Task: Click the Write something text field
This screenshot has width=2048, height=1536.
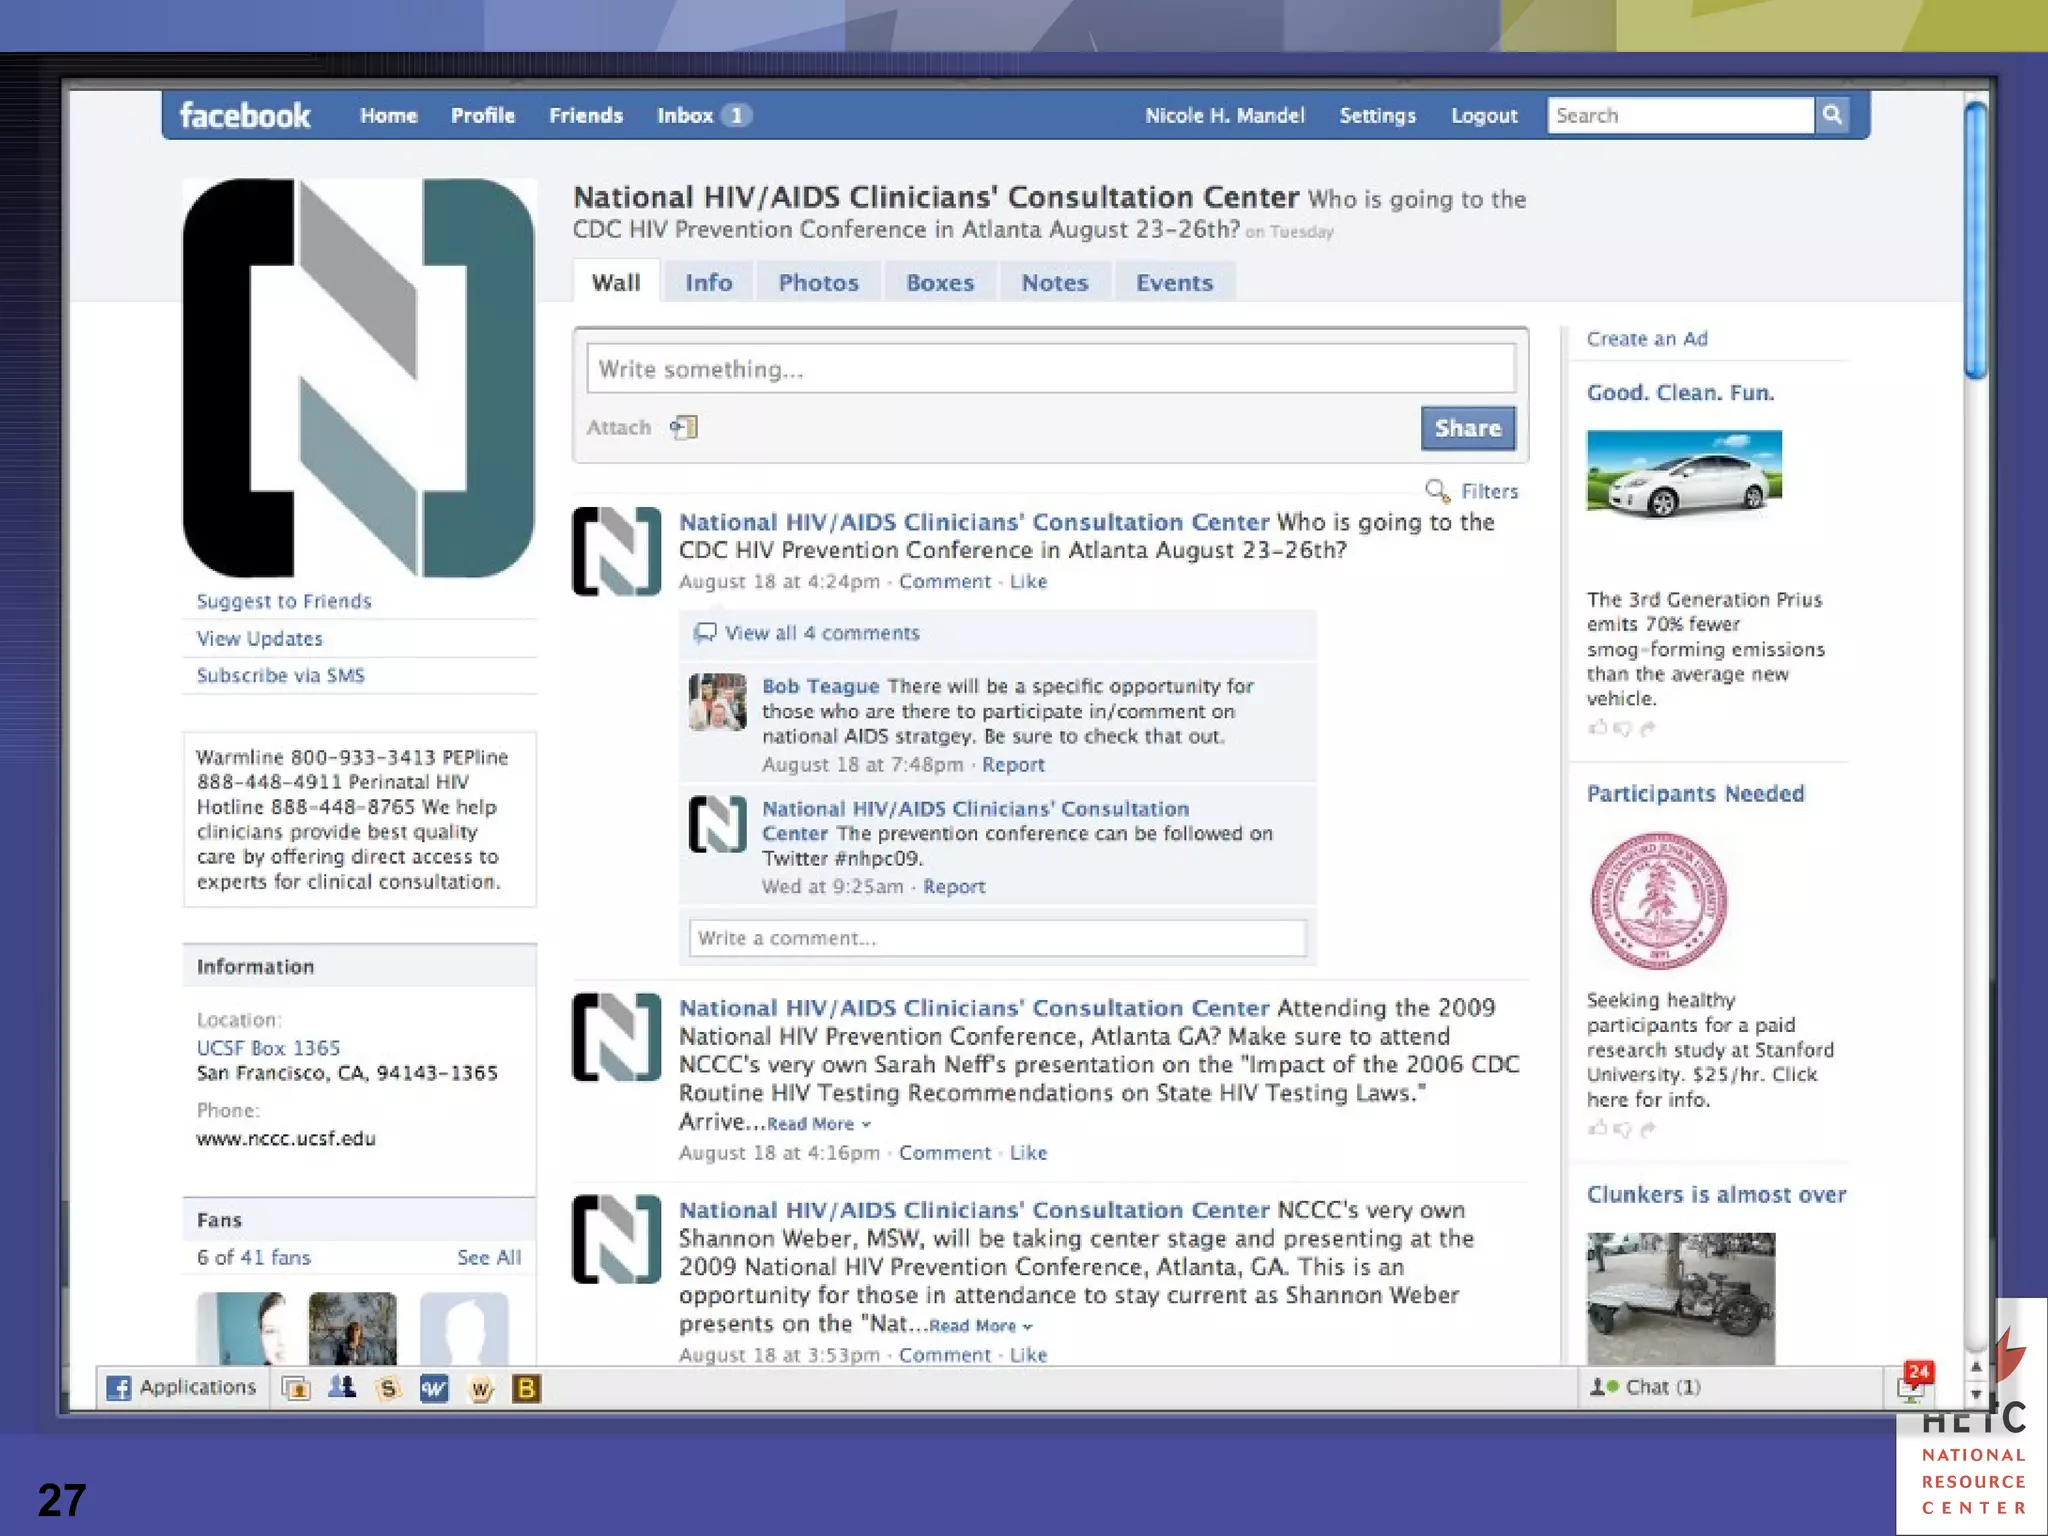Action: [x=1050, y=369]
